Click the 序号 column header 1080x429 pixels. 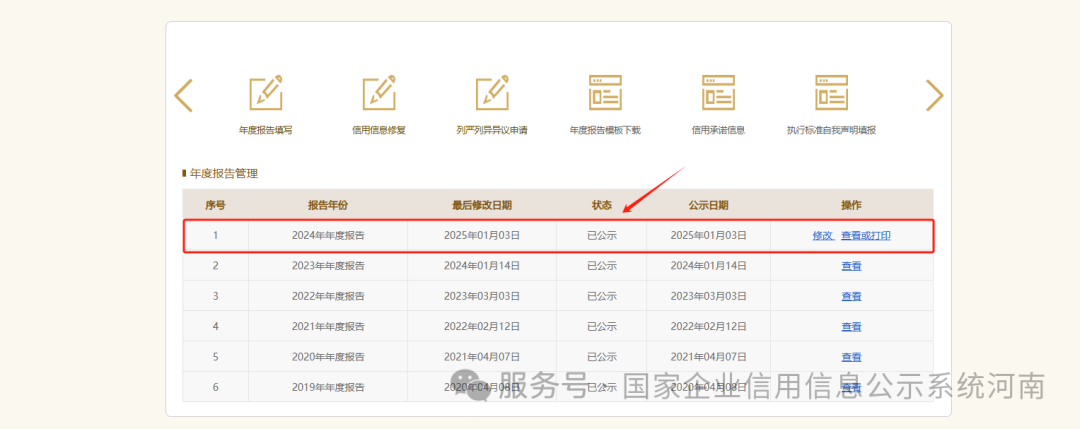click(216, 205)
